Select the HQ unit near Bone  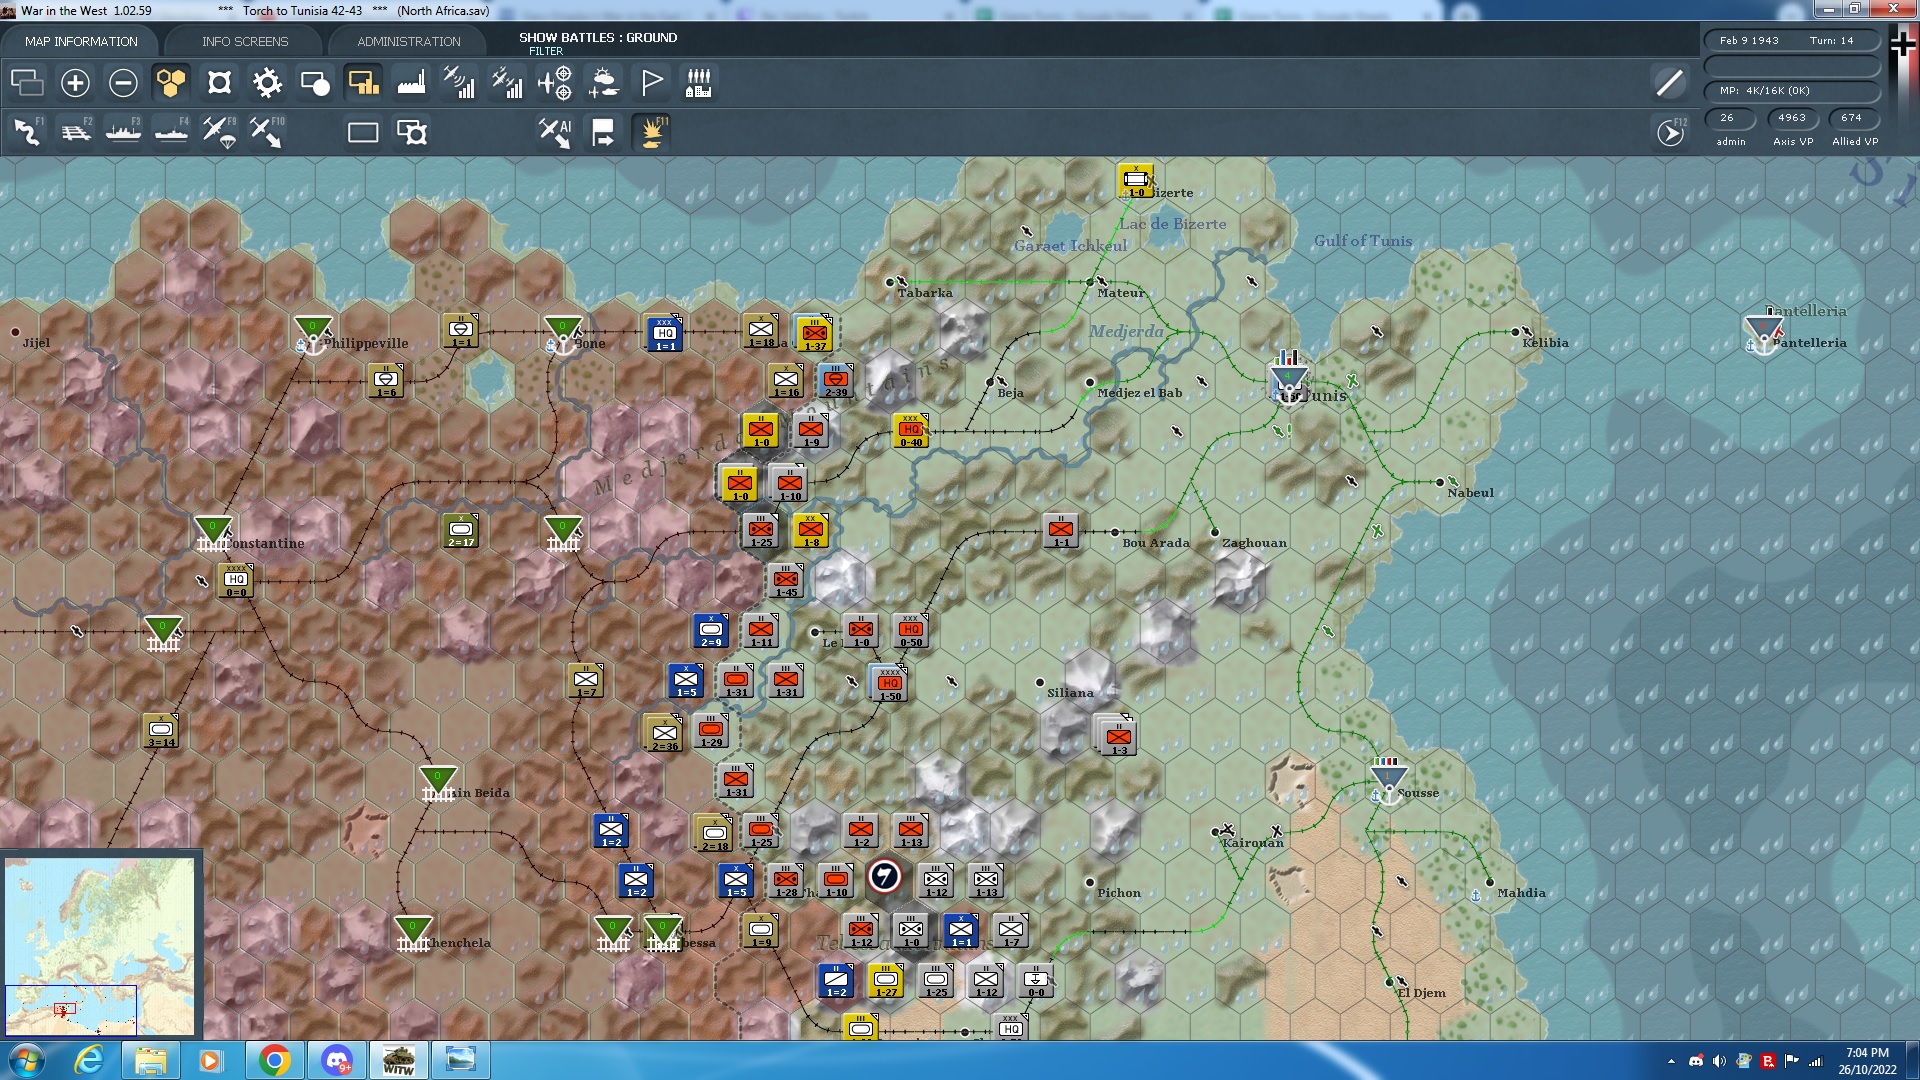click(664, 333)
